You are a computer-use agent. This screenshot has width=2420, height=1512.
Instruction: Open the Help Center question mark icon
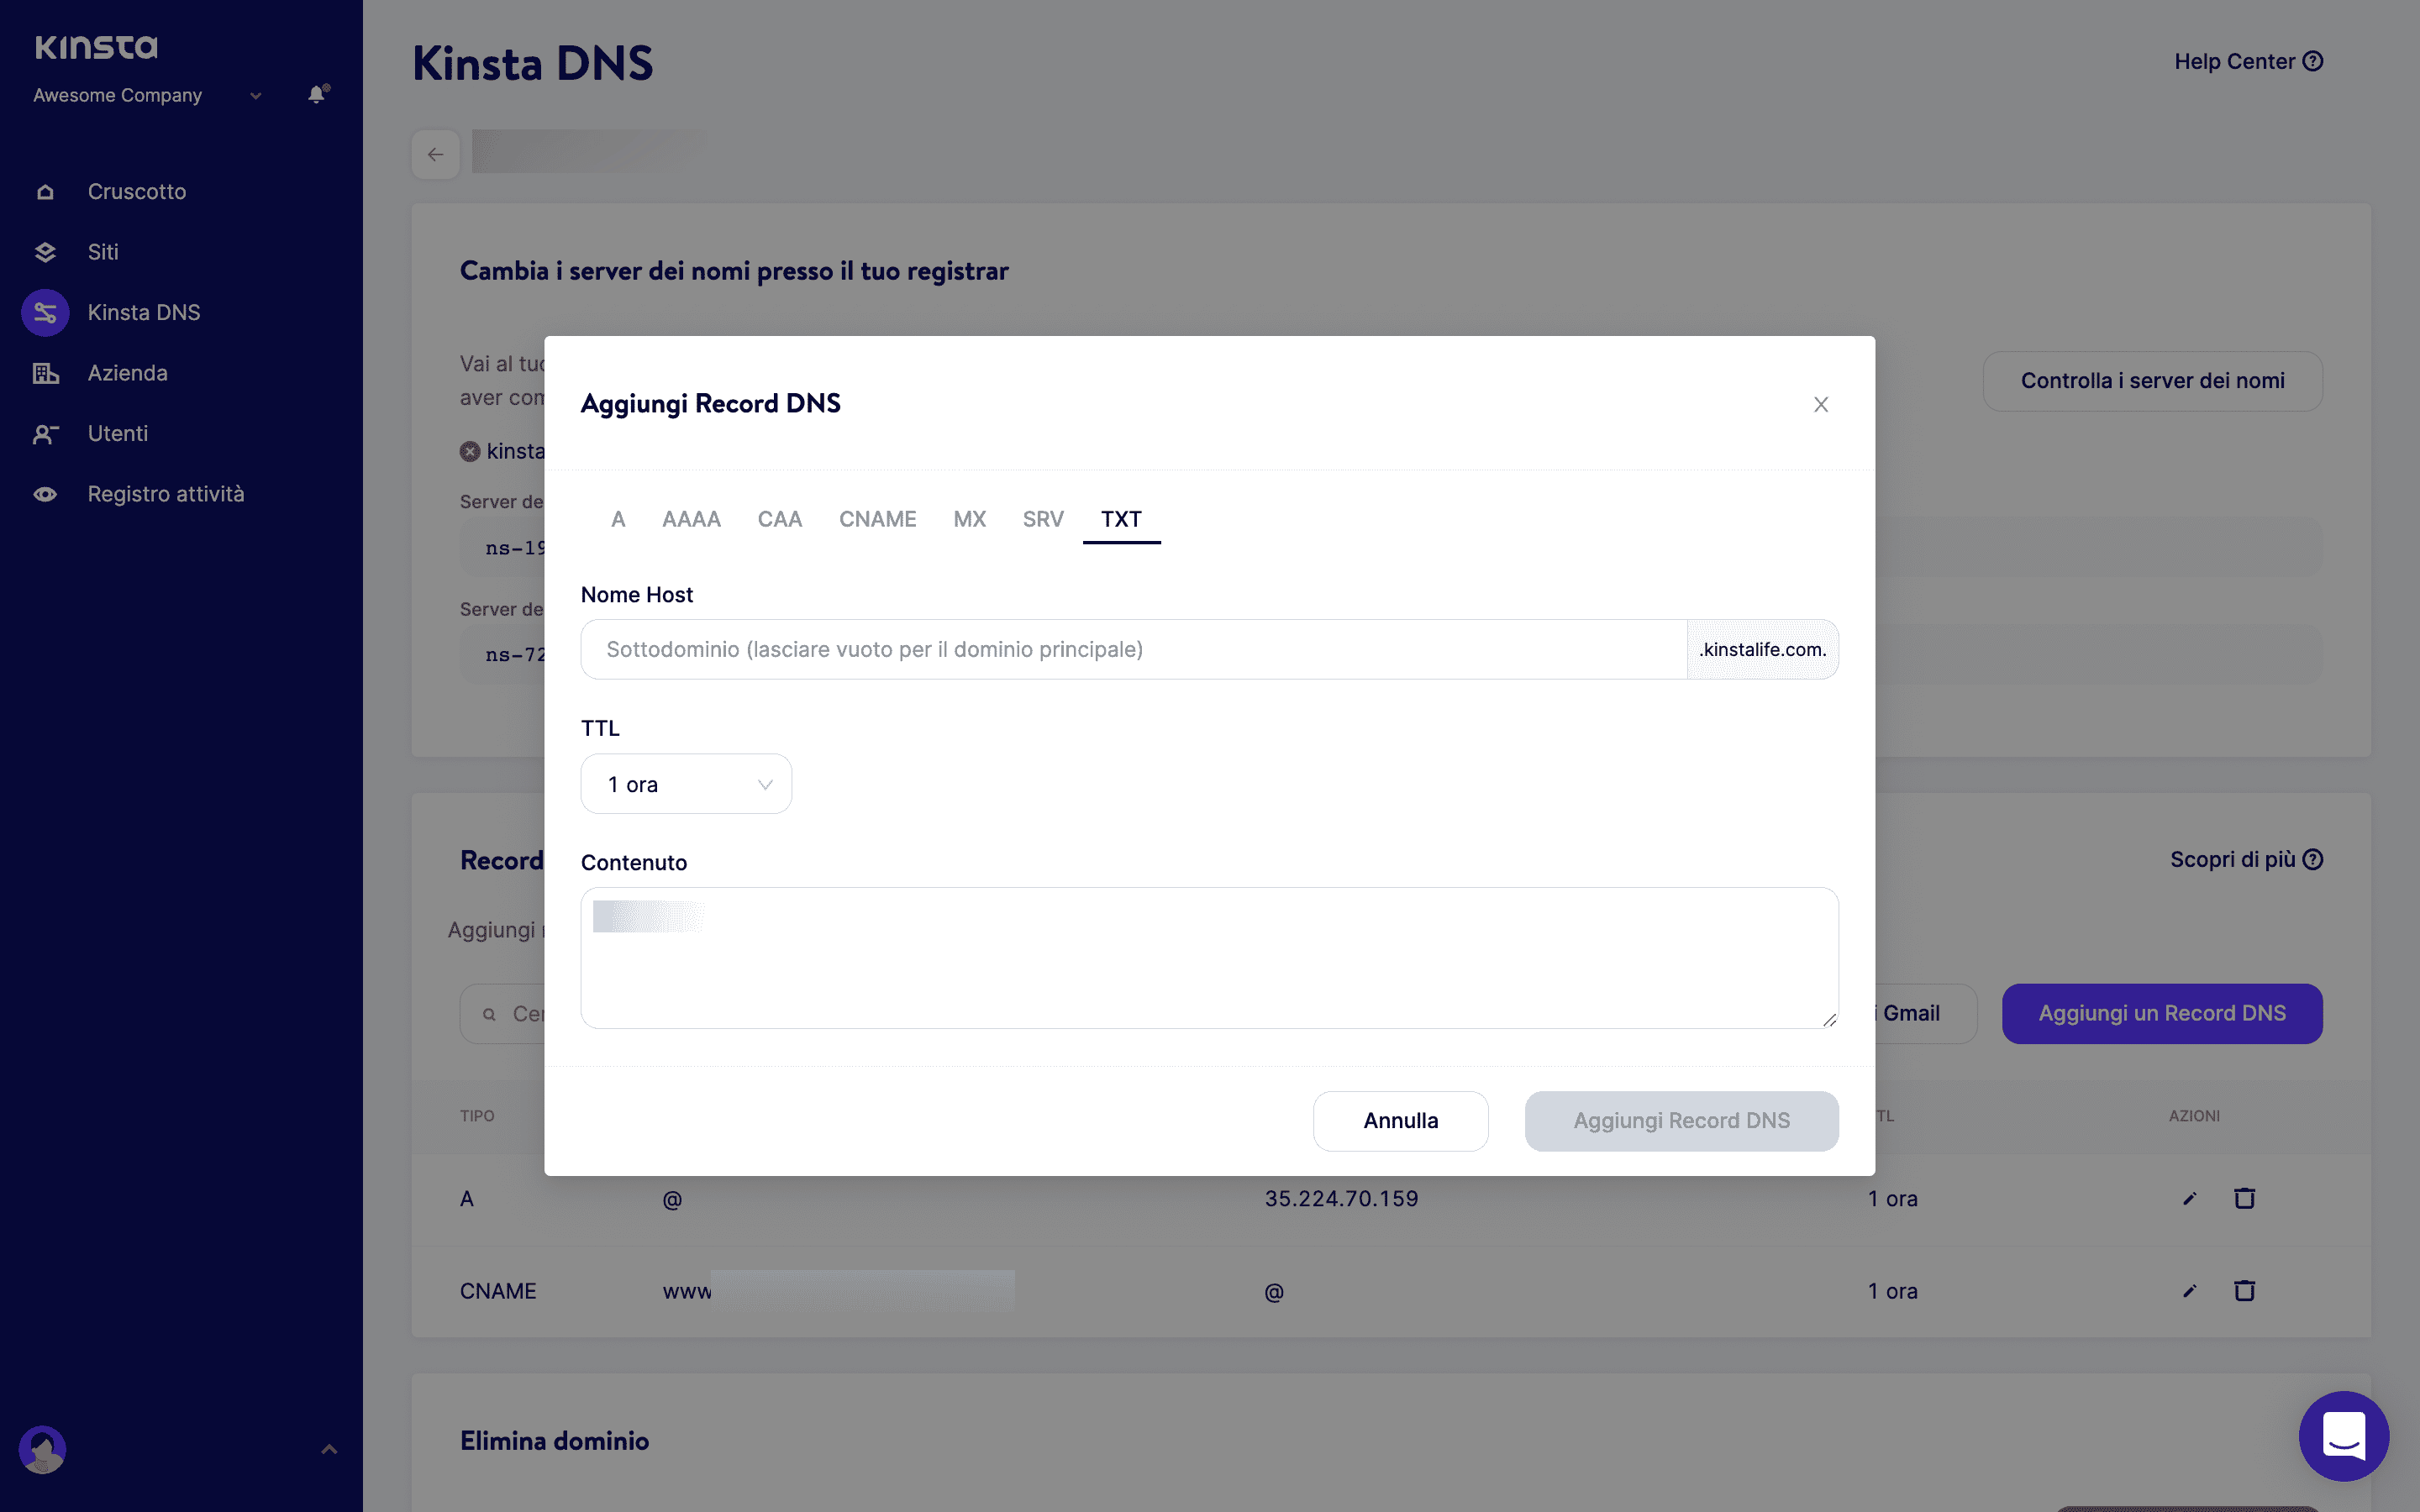(x=2313, y=61)
